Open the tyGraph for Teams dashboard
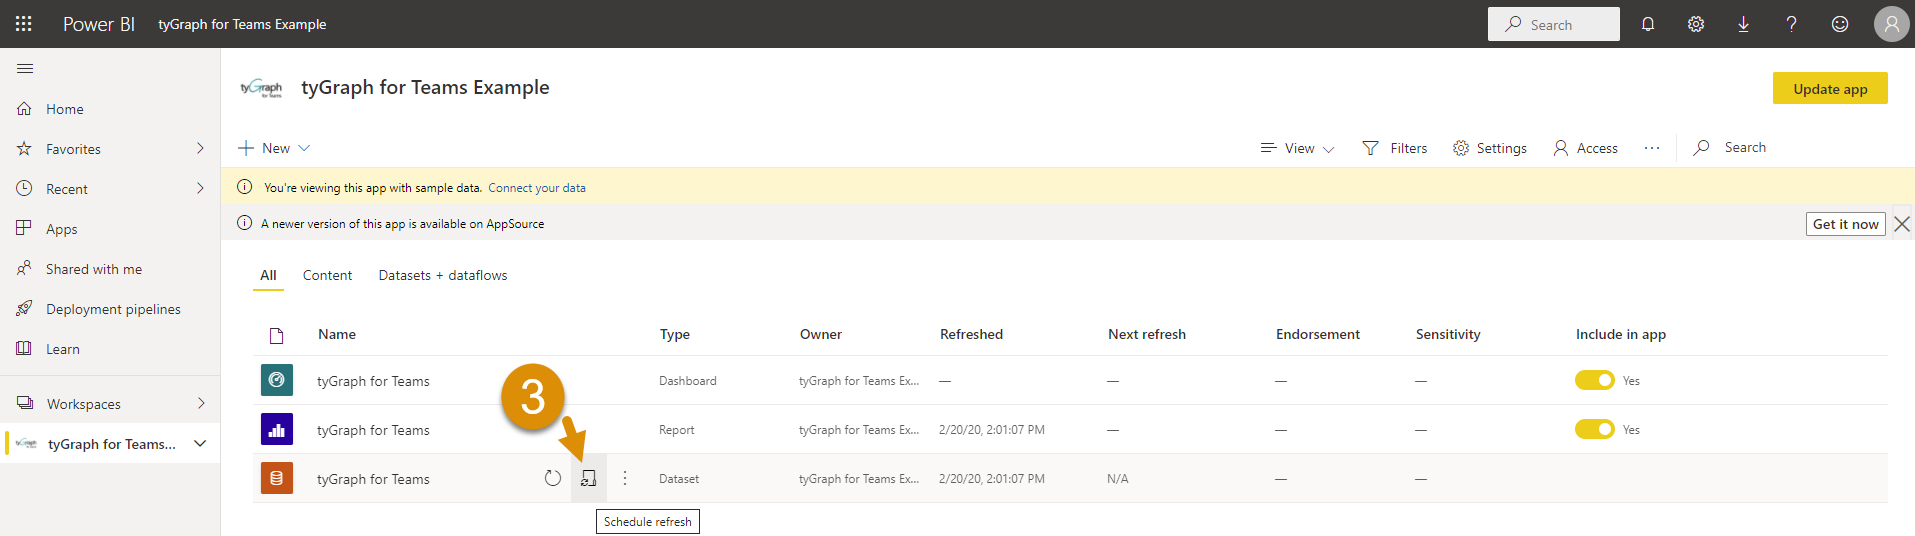 click(373, 381)
